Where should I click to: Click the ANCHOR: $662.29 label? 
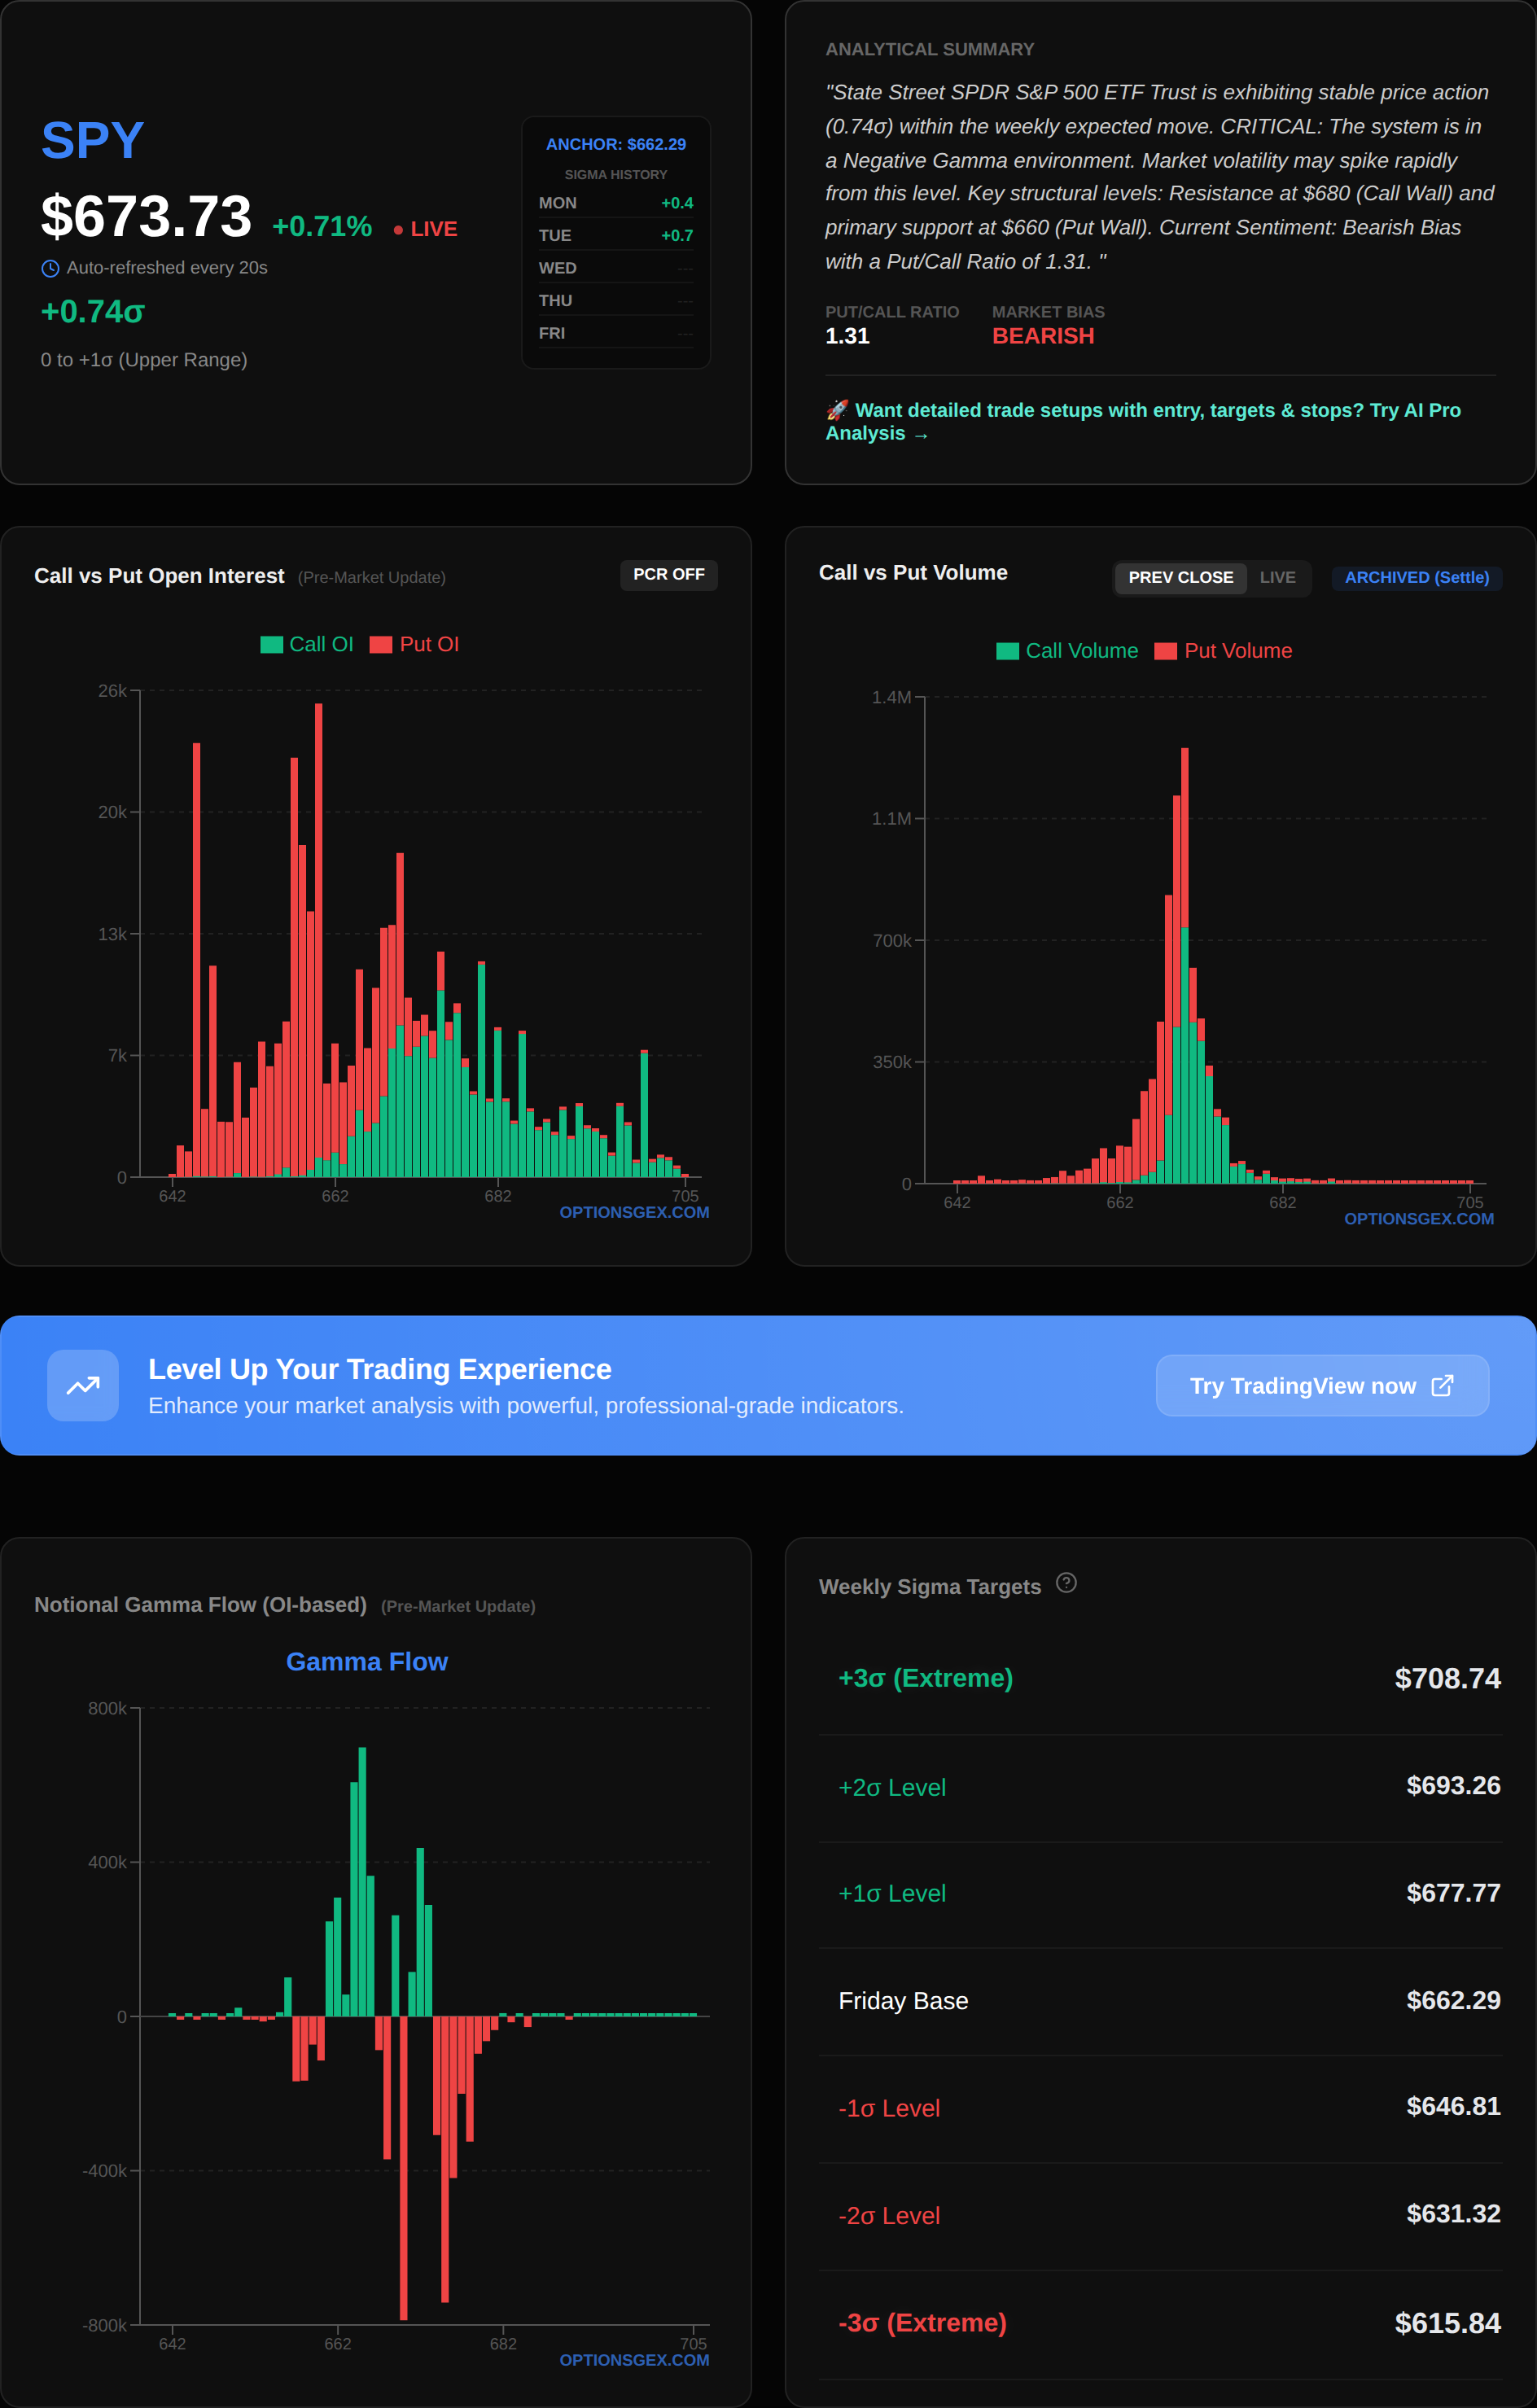[x=615, y=144]
